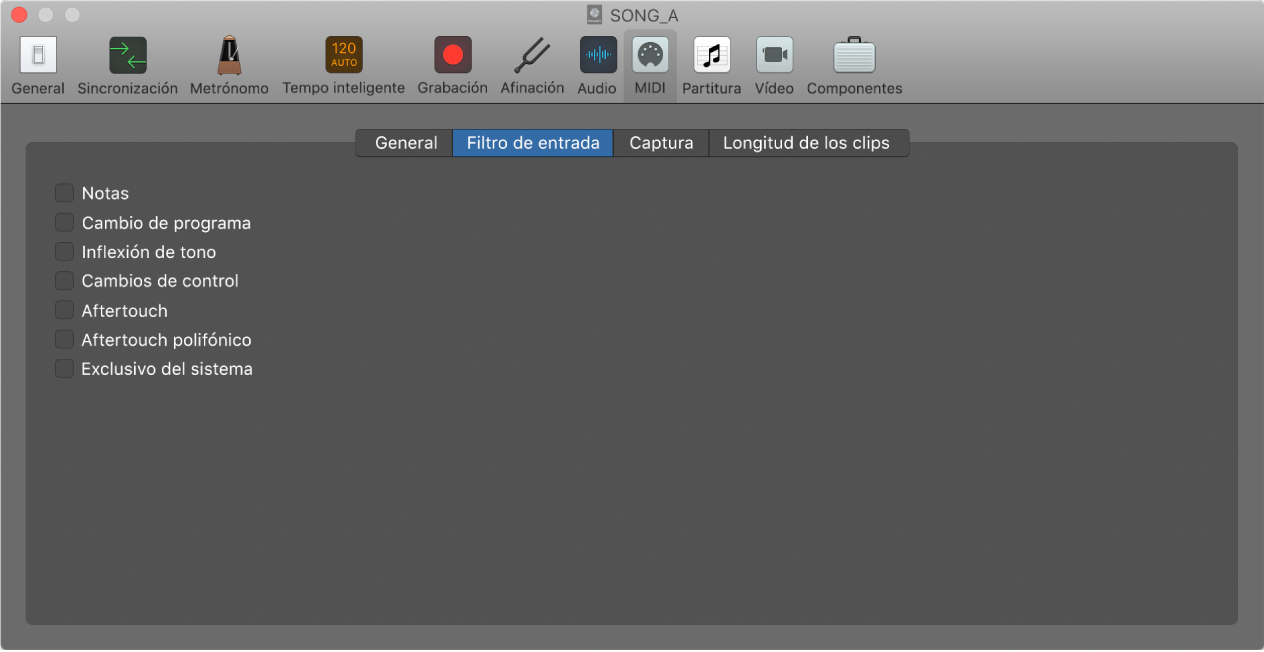This screenshot has width=1264, height=652.
Task: Switch to the Captura tab
Action: click(x=660, y=142)
